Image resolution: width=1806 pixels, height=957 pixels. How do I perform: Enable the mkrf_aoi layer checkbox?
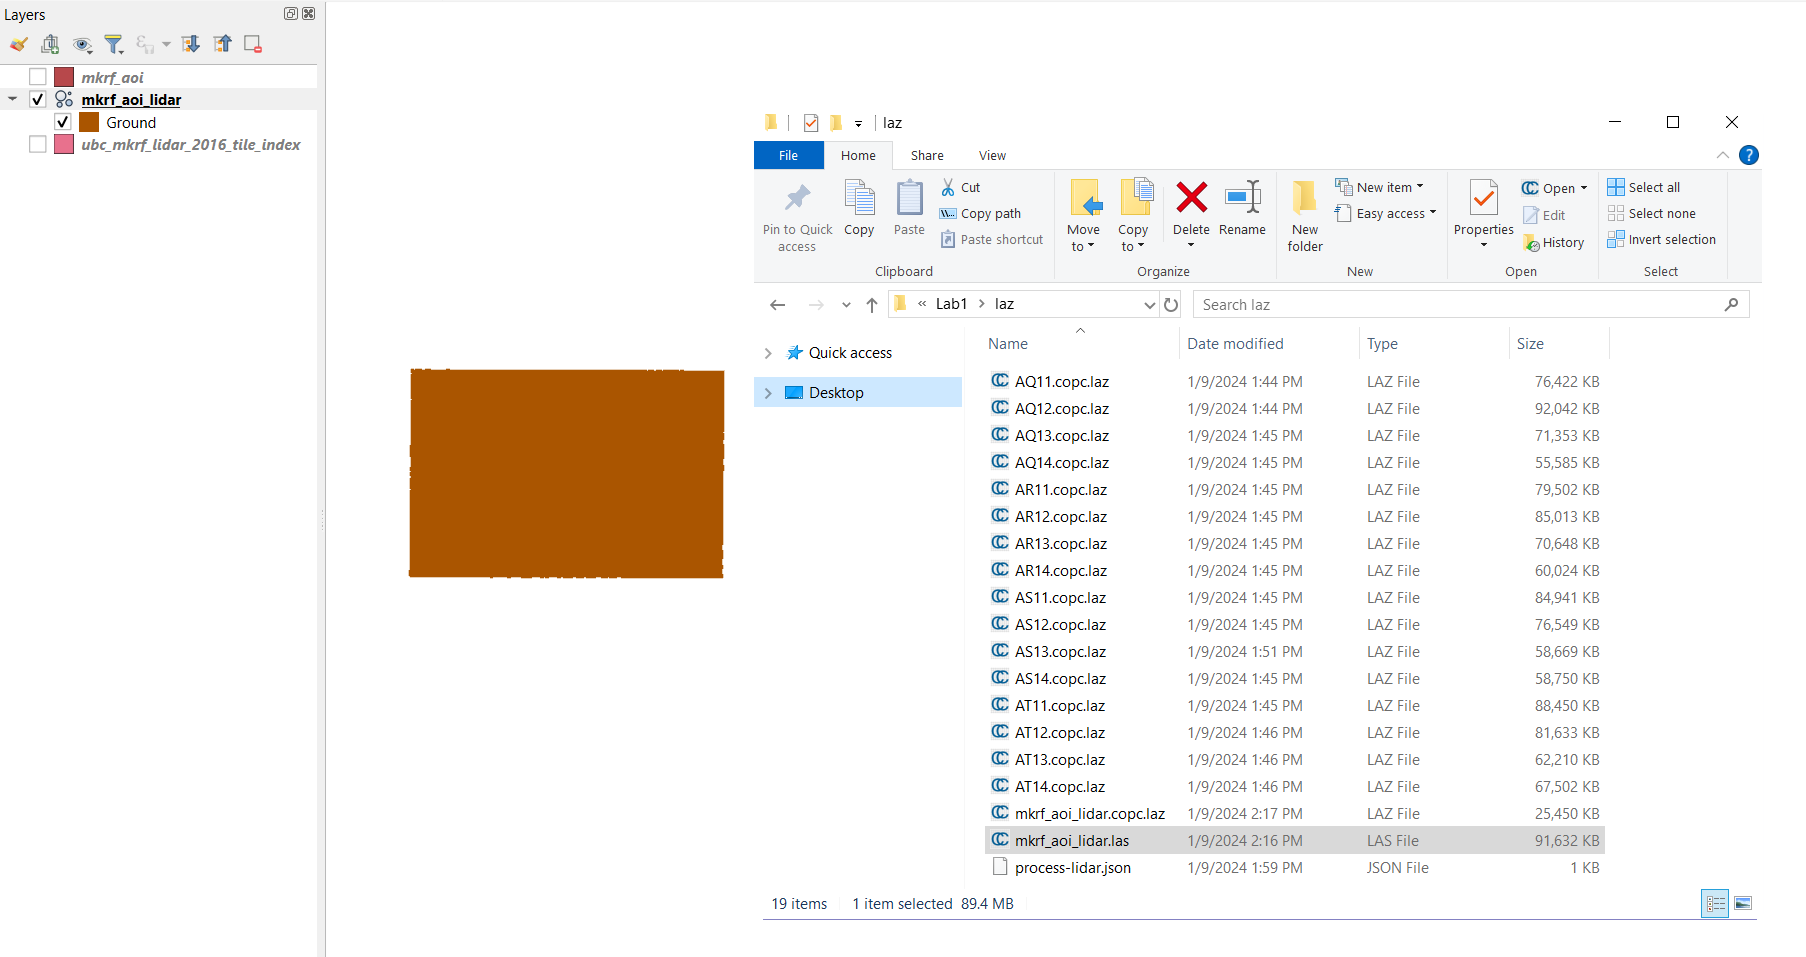pos(38,77)
